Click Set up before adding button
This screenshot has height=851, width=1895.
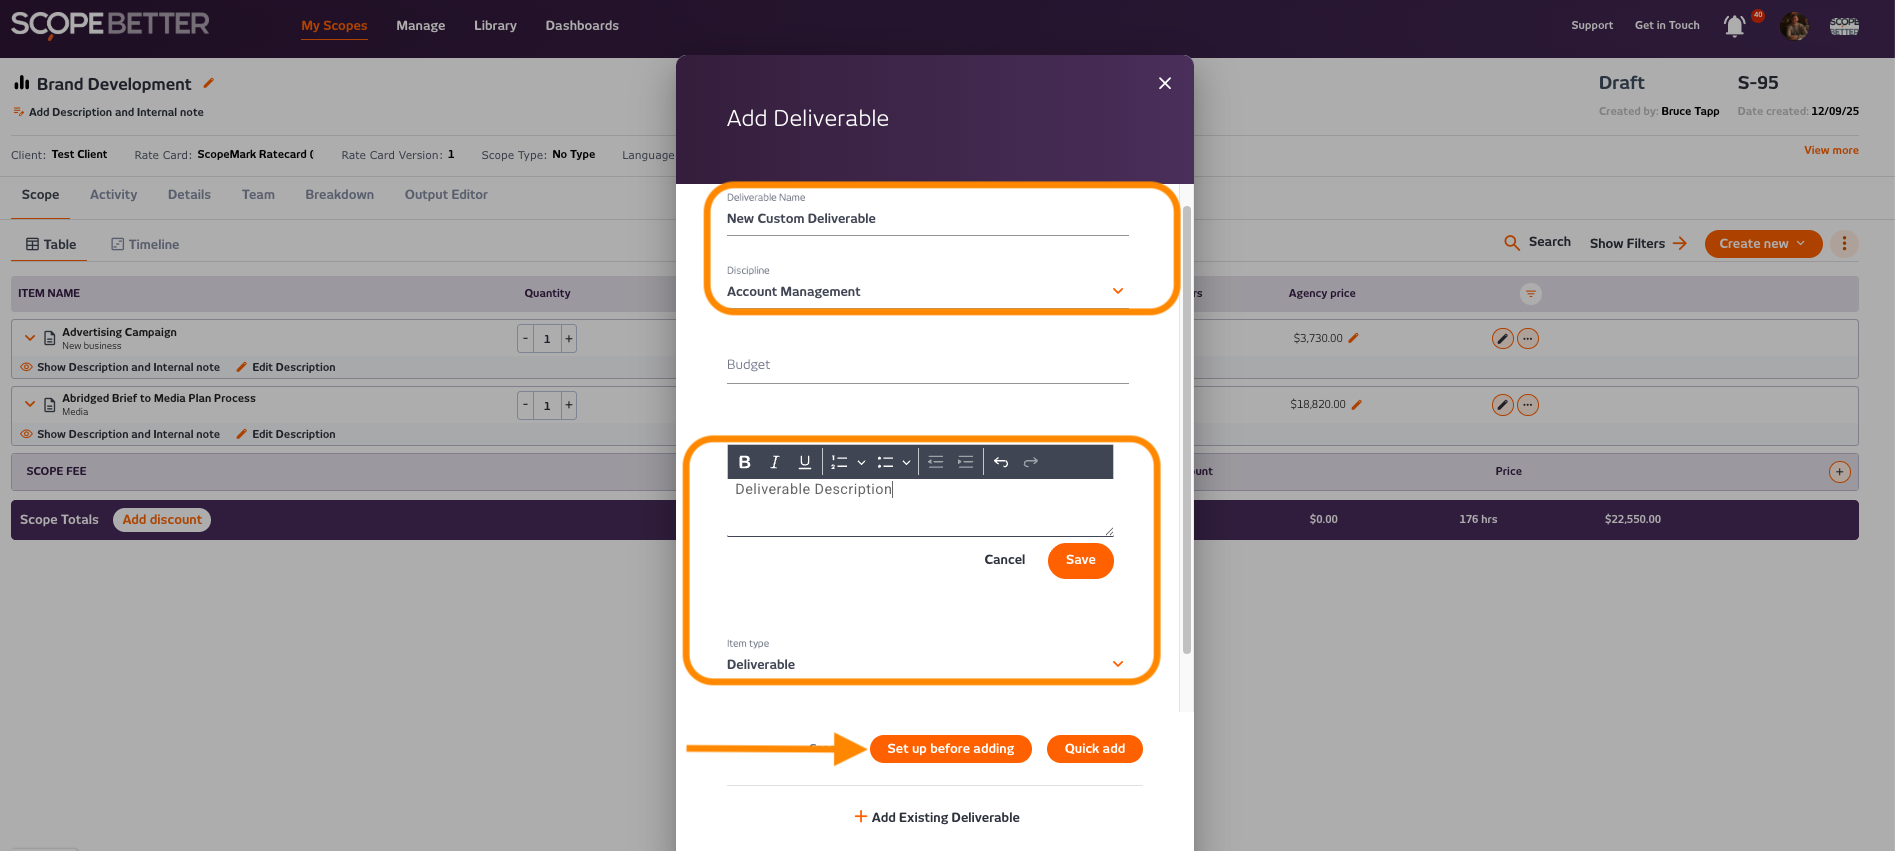[x=950, y=749]
